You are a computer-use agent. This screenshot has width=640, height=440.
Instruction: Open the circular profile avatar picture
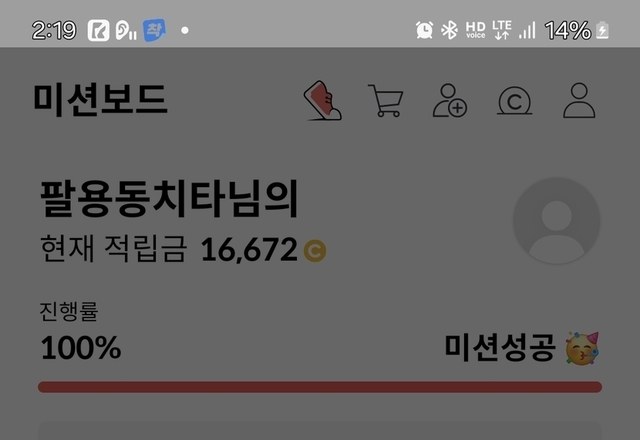point(556,221)
